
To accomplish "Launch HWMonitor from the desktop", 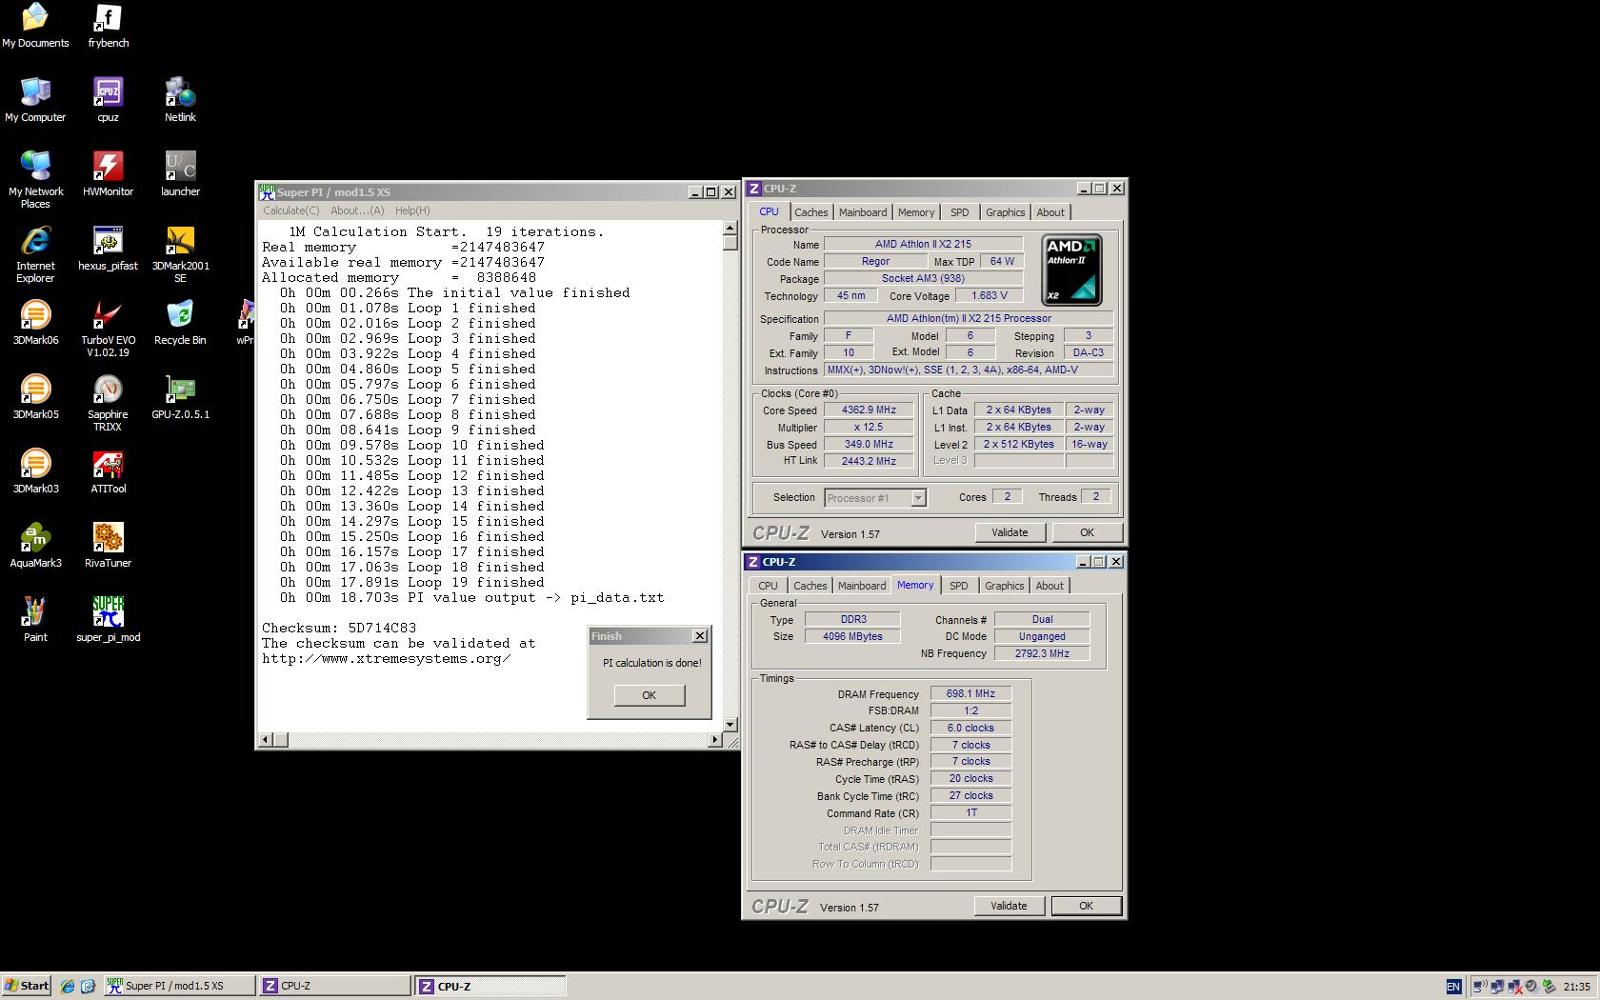I will click(x=108, y=174).
